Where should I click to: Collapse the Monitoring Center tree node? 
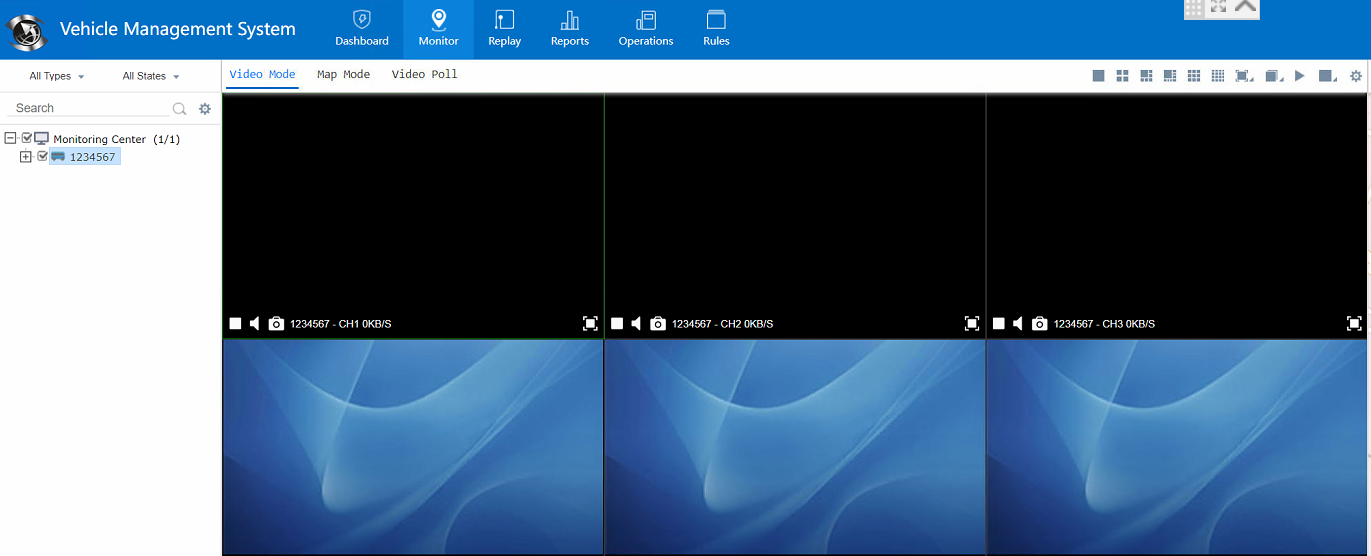pos(10,139)
